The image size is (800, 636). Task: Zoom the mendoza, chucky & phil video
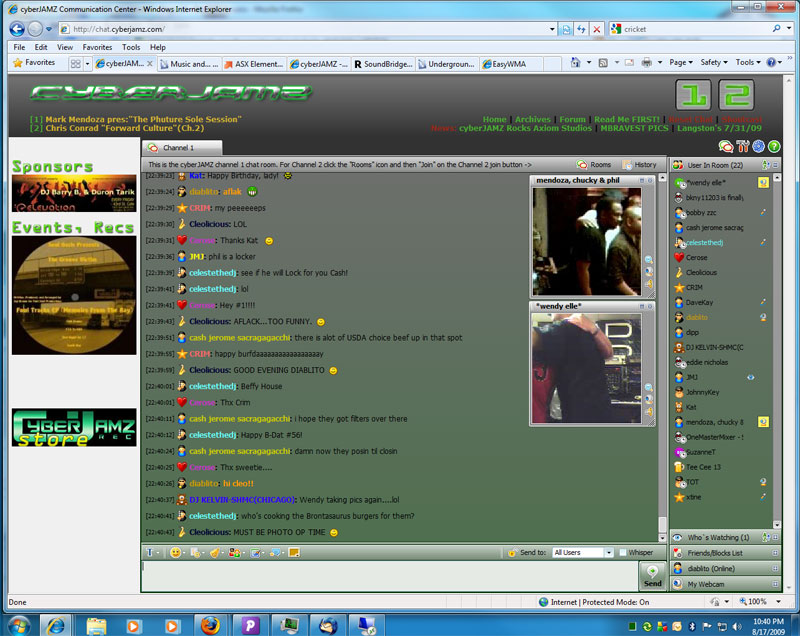click(x=648, y=260)
